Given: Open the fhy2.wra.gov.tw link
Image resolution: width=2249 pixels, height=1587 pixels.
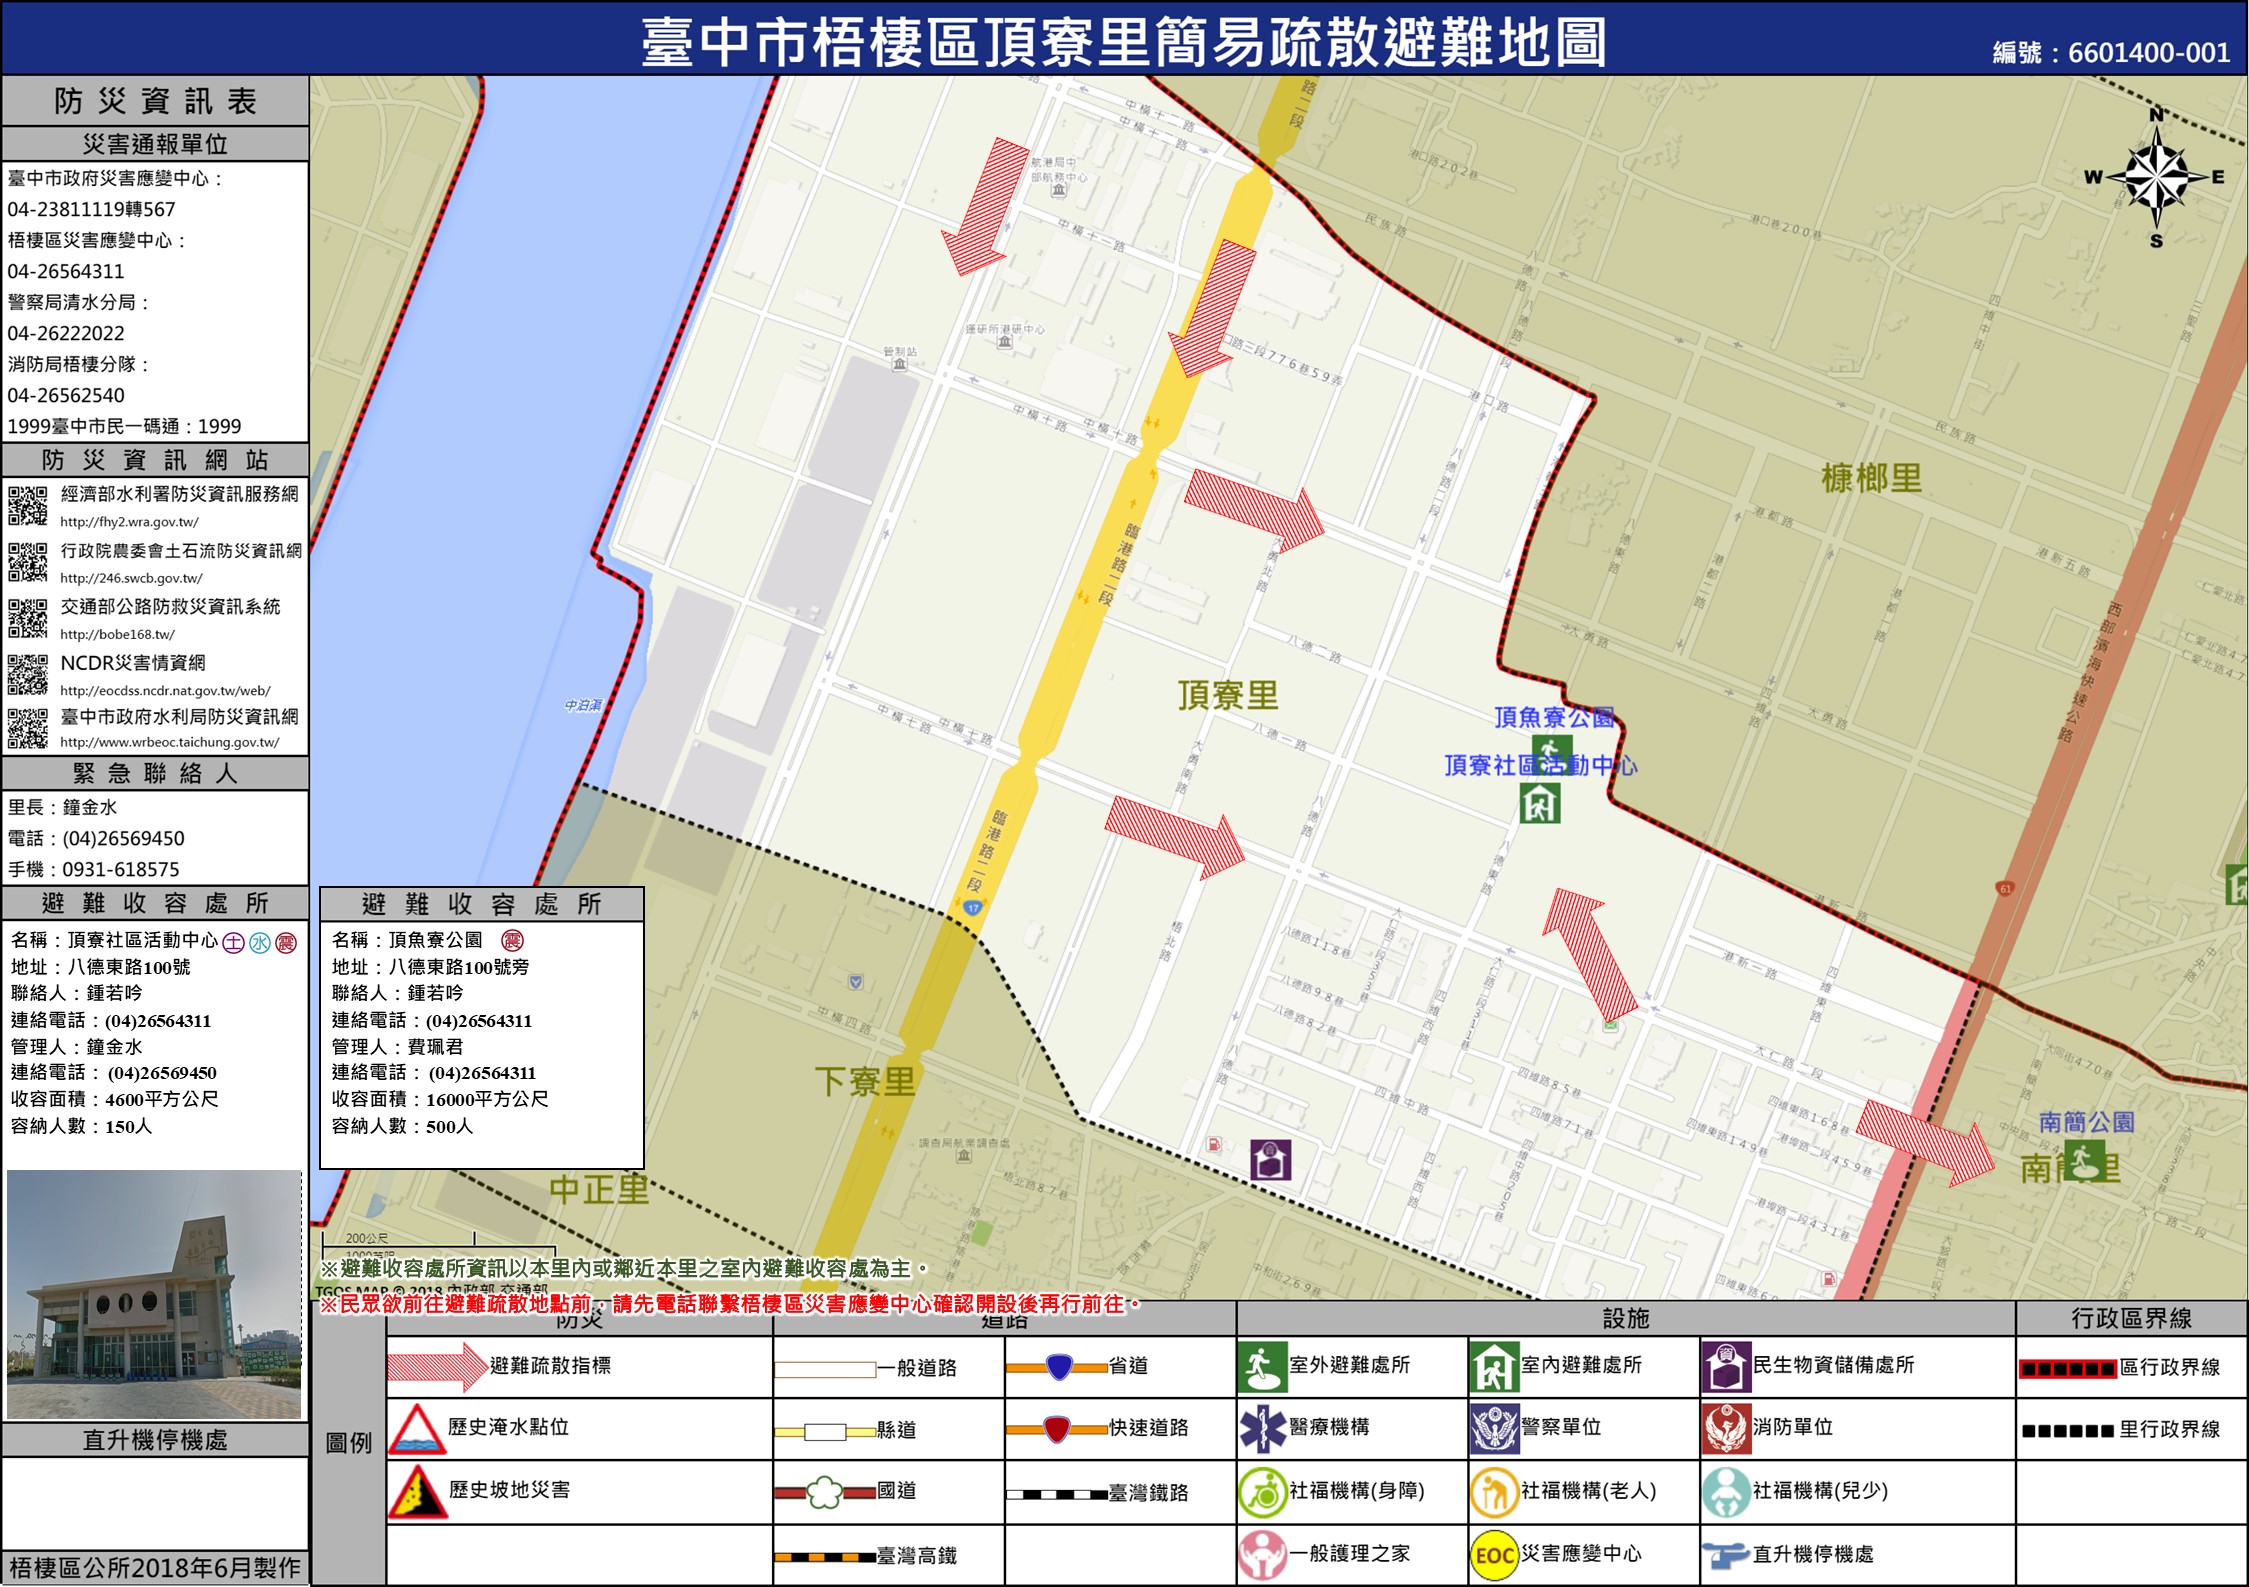Looking at the screenshot, I should click(129, 522).
